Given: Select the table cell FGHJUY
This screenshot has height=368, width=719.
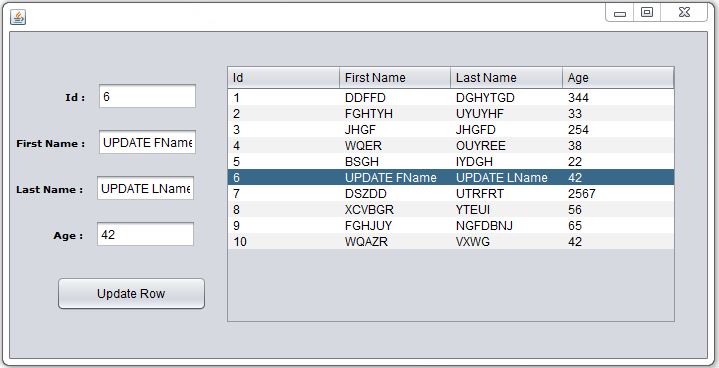Looking at the screenshot, I should click(x=395, y=225).
